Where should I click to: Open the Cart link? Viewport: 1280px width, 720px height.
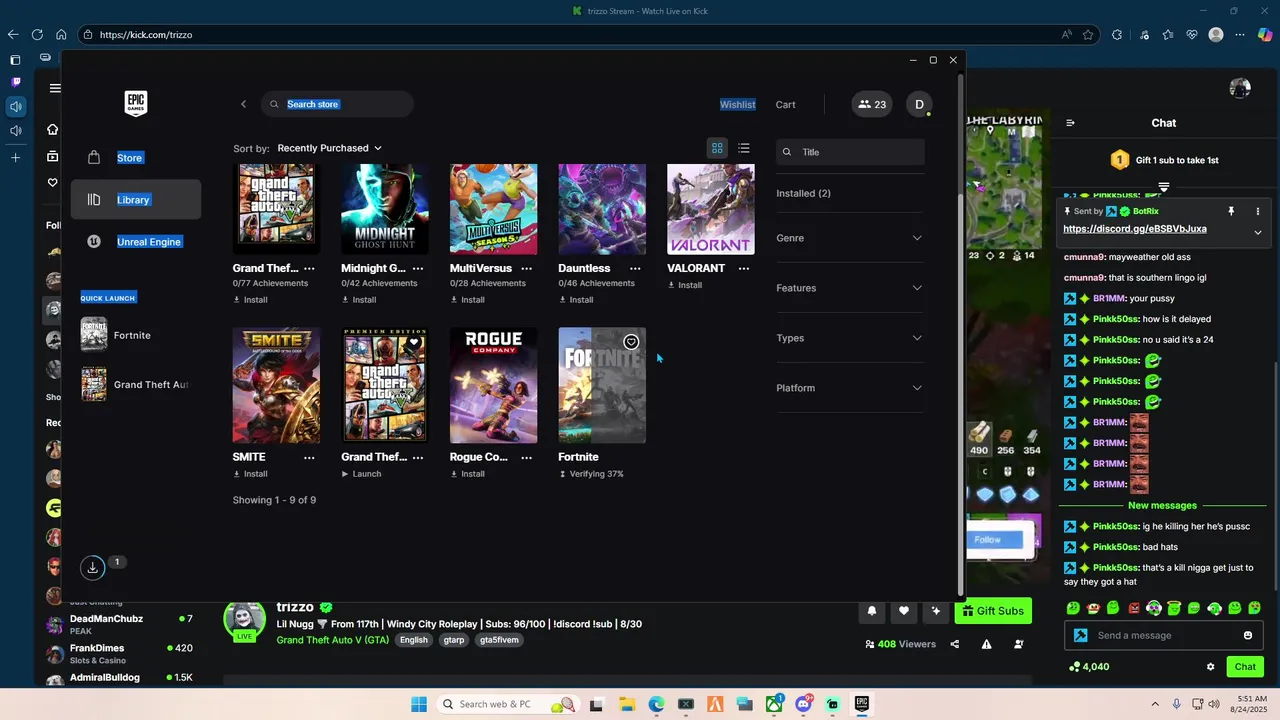pyautogui.click(x=786, y=104)
